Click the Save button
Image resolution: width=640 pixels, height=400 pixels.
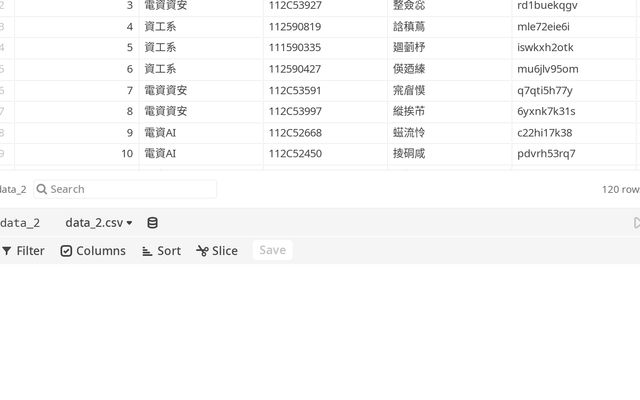pos(272,250)
